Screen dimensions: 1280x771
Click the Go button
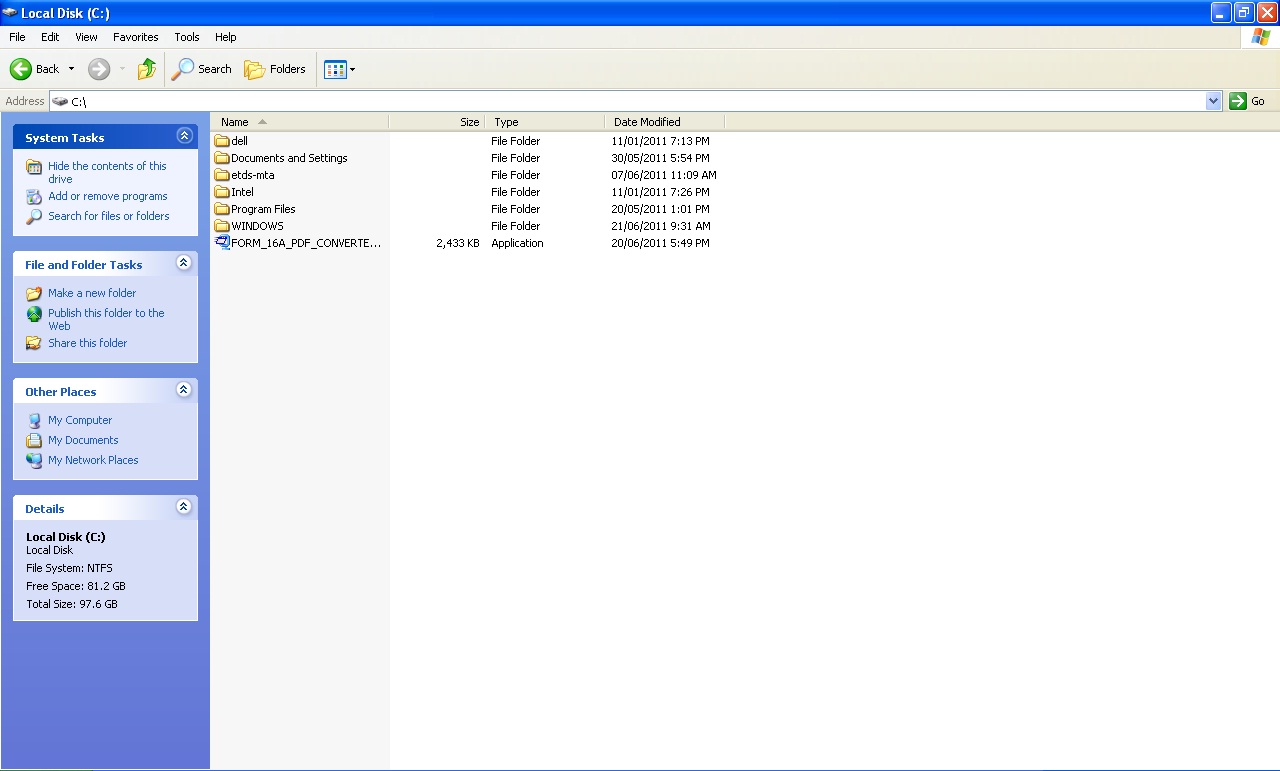click(1247, 101)
